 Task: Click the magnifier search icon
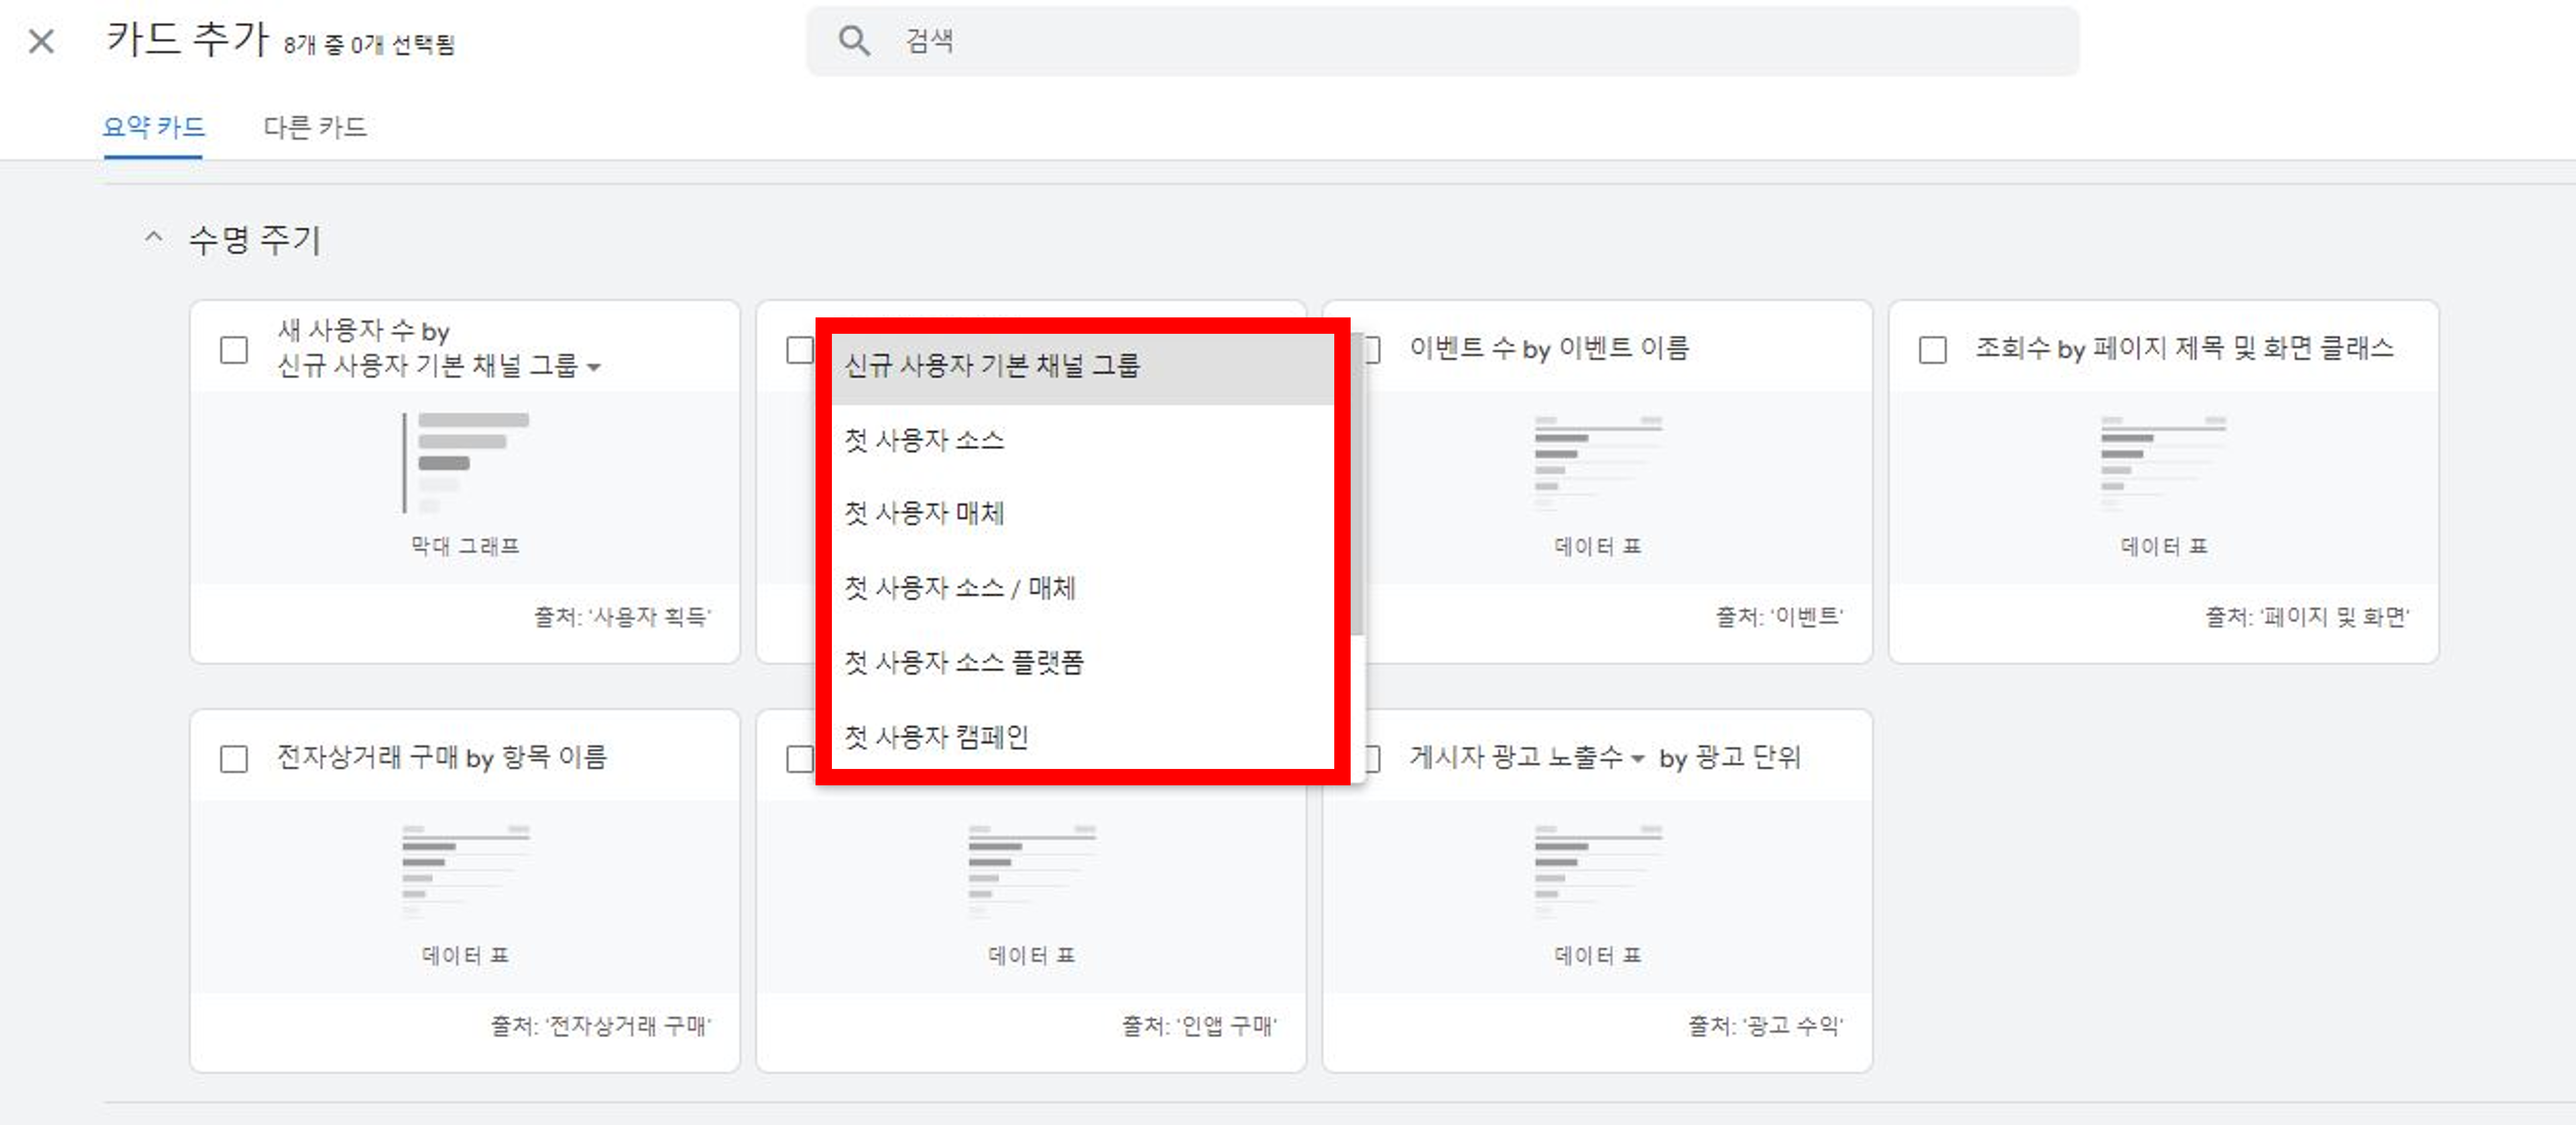(x=854, y=41)
